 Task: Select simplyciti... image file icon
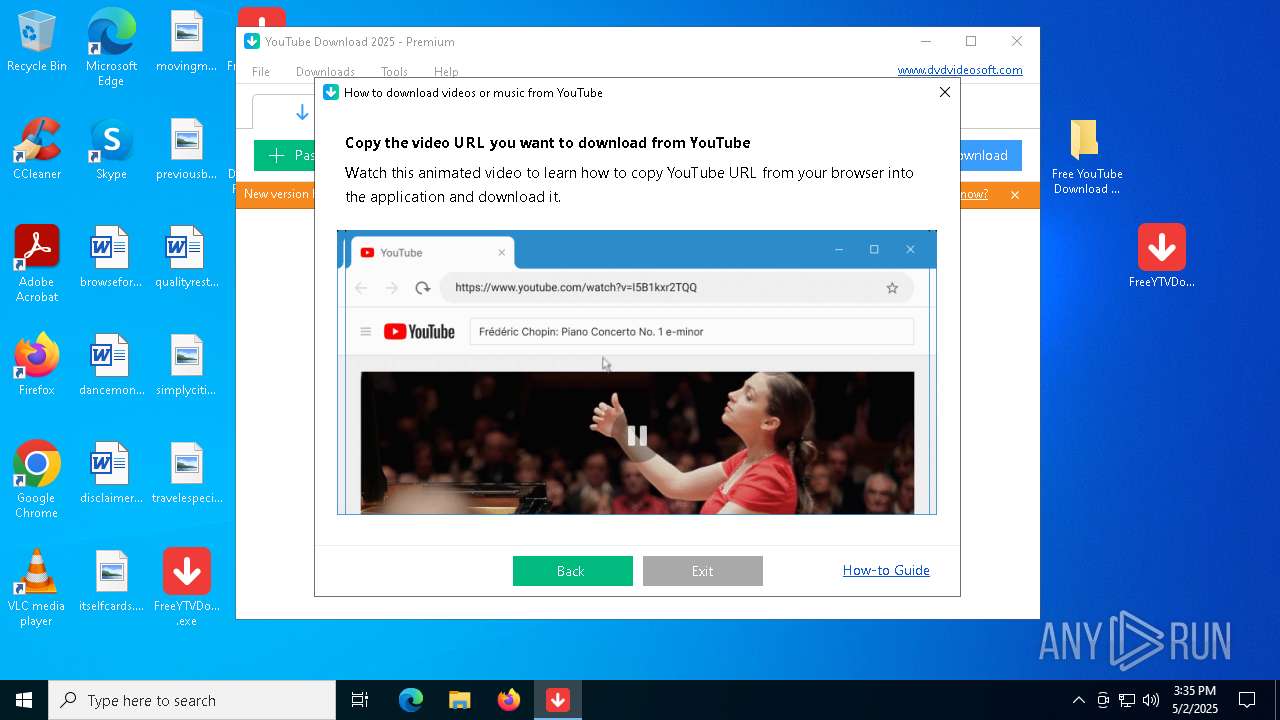(x=186, y=366)
